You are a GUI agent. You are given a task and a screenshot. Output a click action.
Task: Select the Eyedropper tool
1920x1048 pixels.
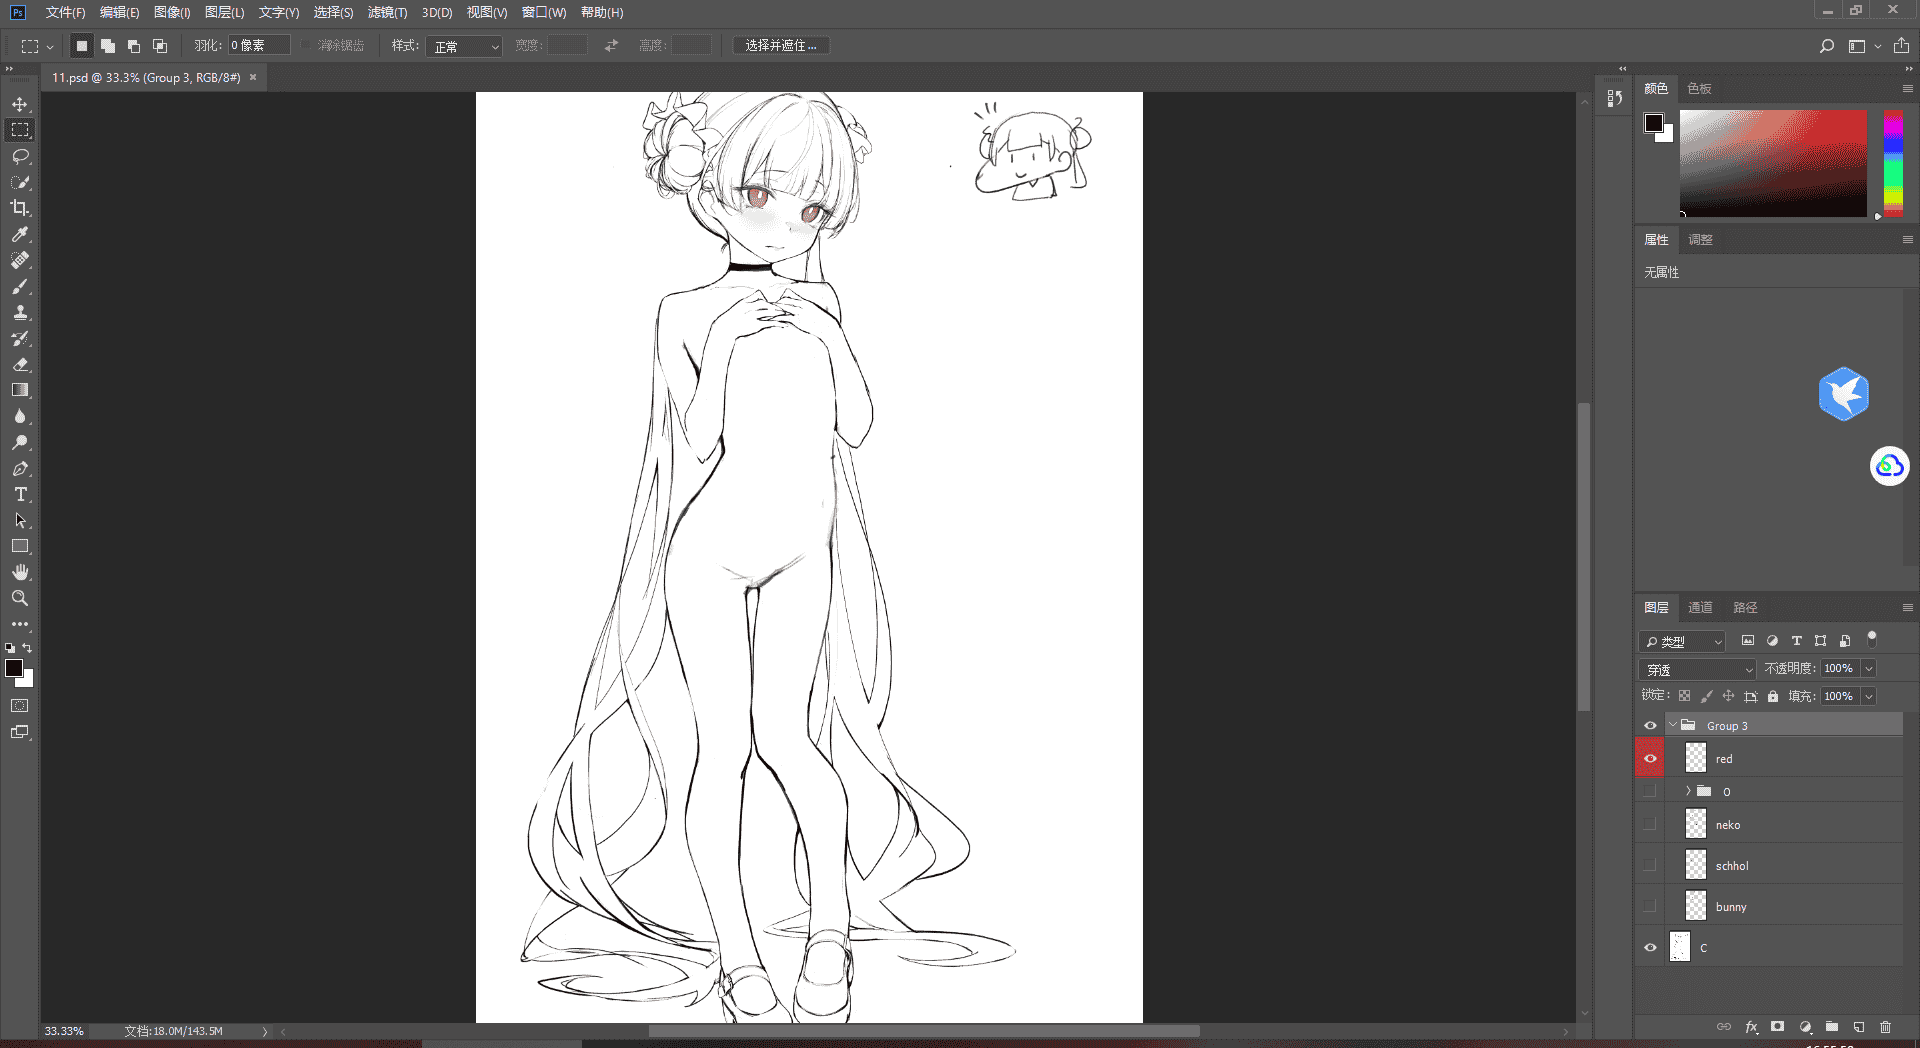20,234
